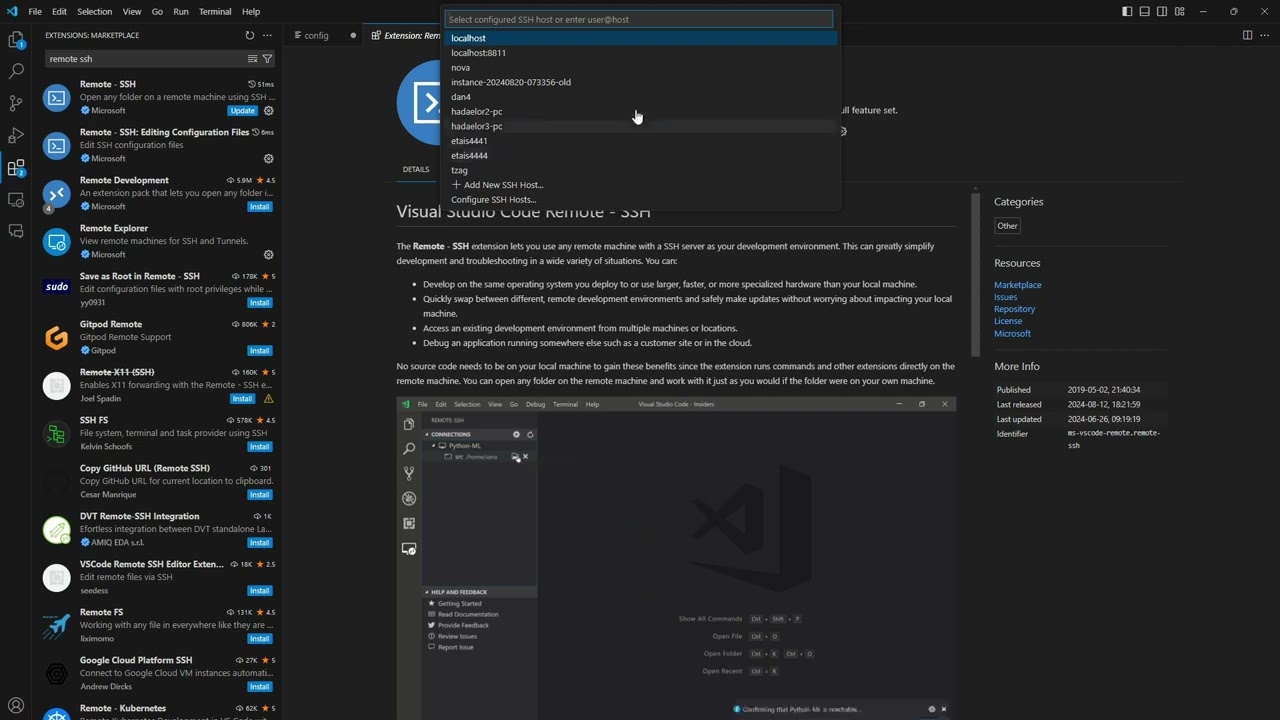Open gear settings for Remote Explorer extension
Screen dimensions: 1280x720
point(268,255)
